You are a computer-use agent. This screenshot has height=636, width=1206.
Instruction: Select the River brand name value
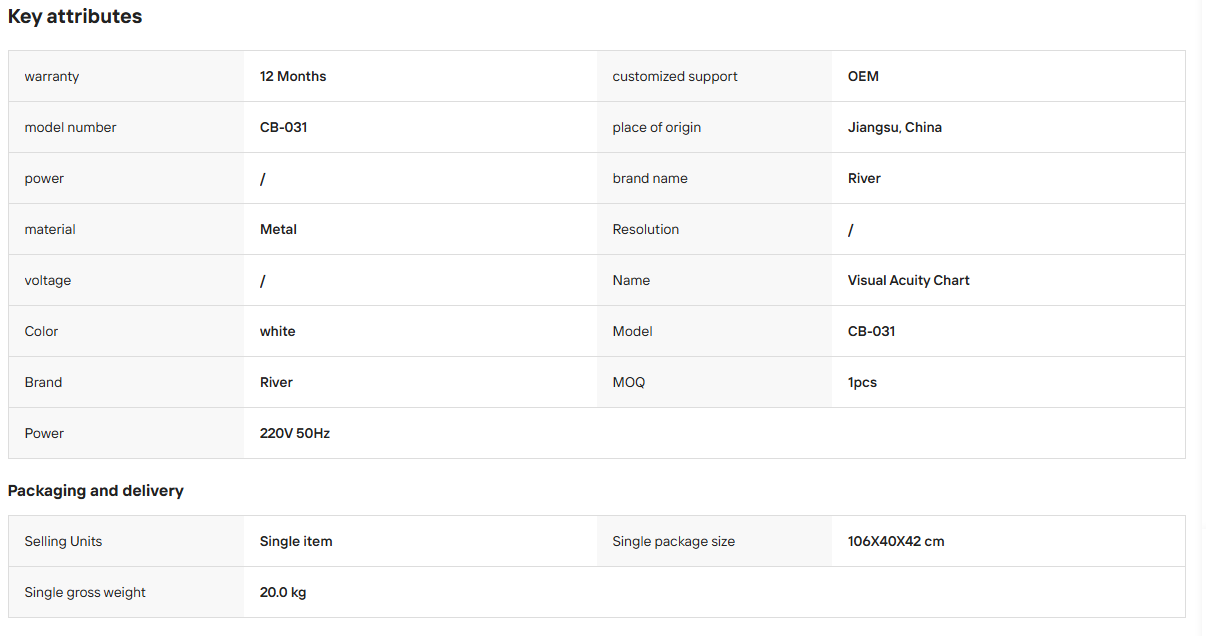[x=864, y=178]
